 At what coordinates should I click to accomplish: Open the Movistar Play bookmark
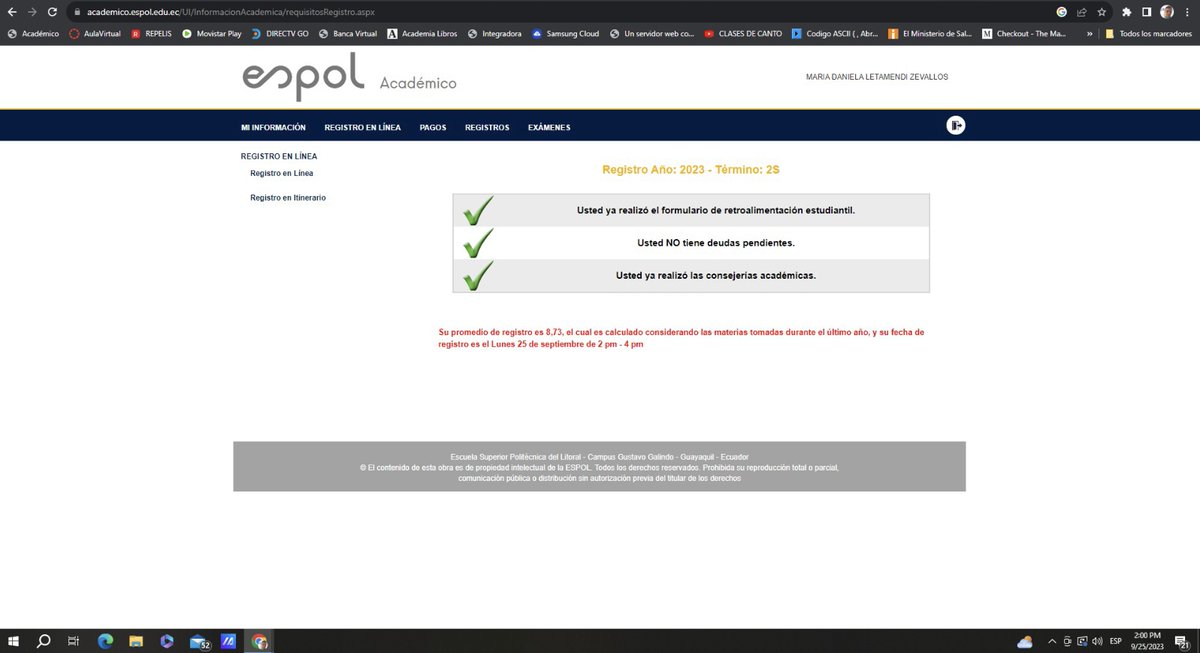[x=212, y=33]
